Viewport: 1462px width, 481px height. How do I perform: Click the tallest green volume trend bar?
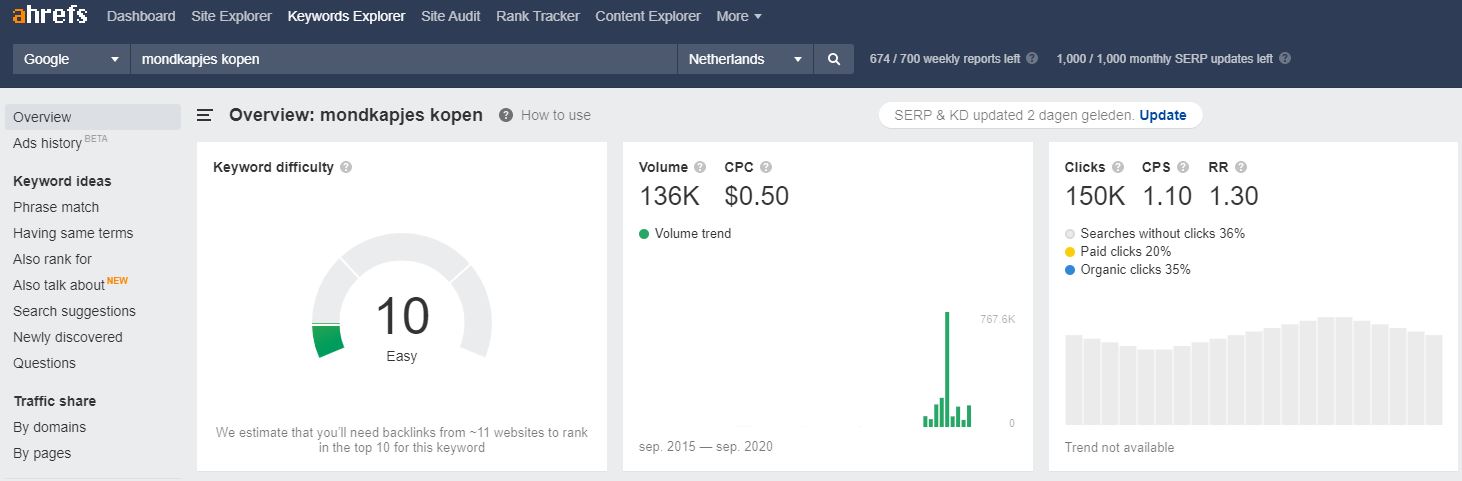click(946, 370)
